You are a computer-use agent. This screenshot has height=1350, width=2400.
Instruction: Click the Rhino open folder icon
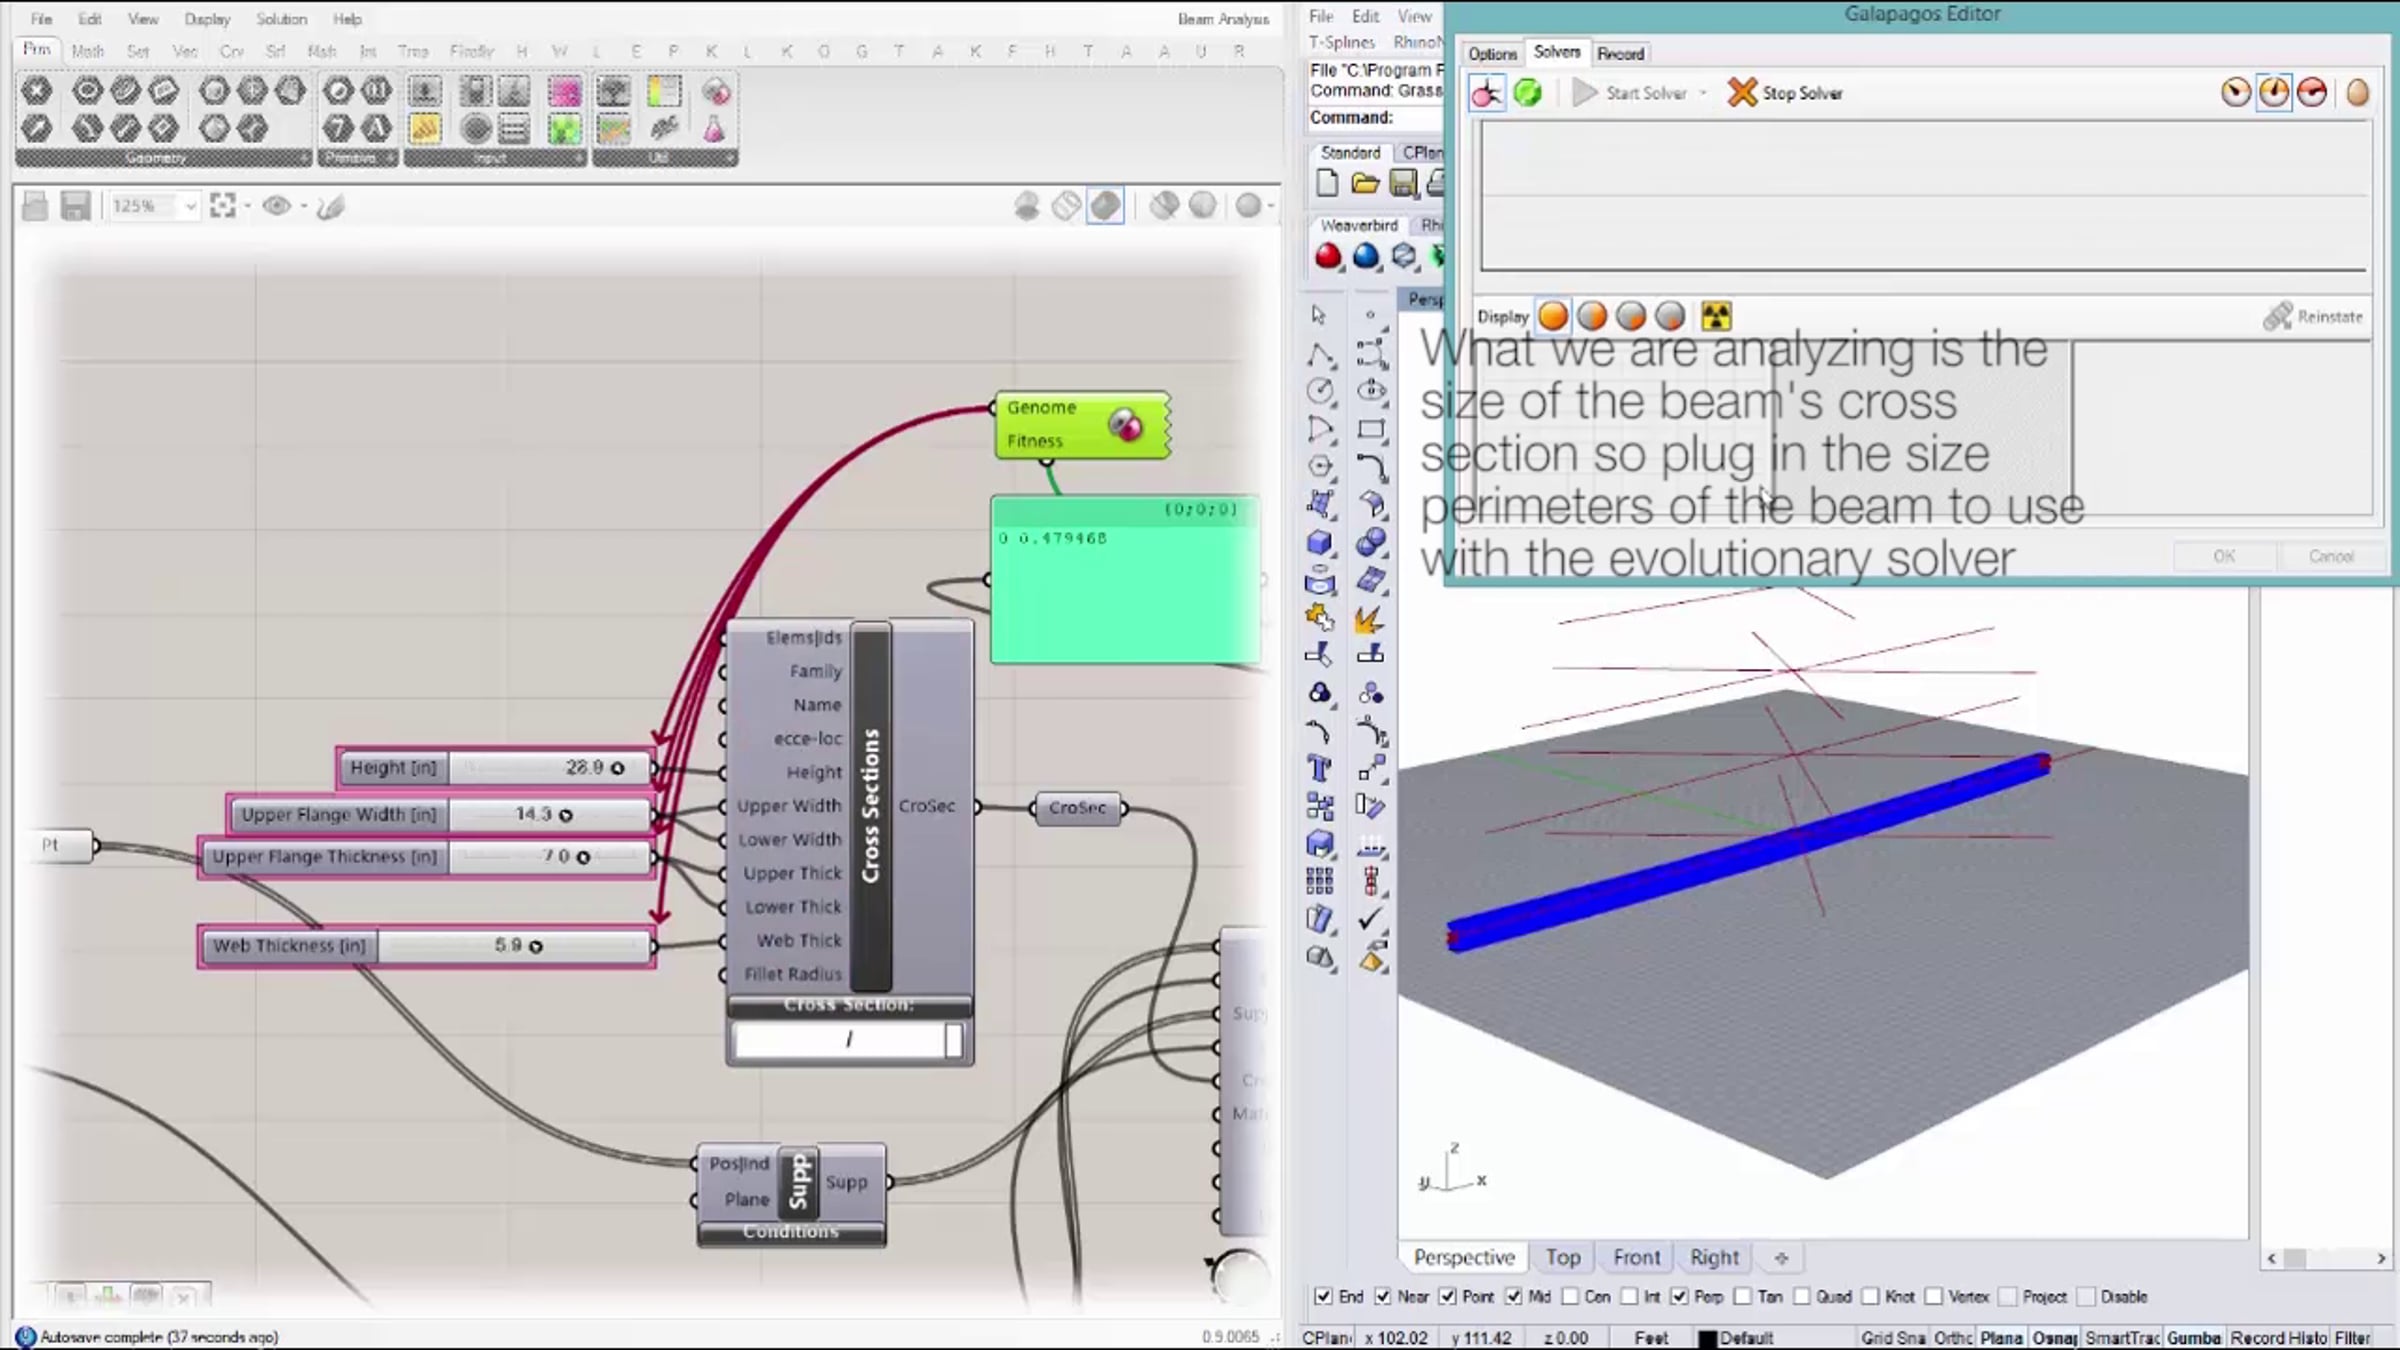[1364, 183]
